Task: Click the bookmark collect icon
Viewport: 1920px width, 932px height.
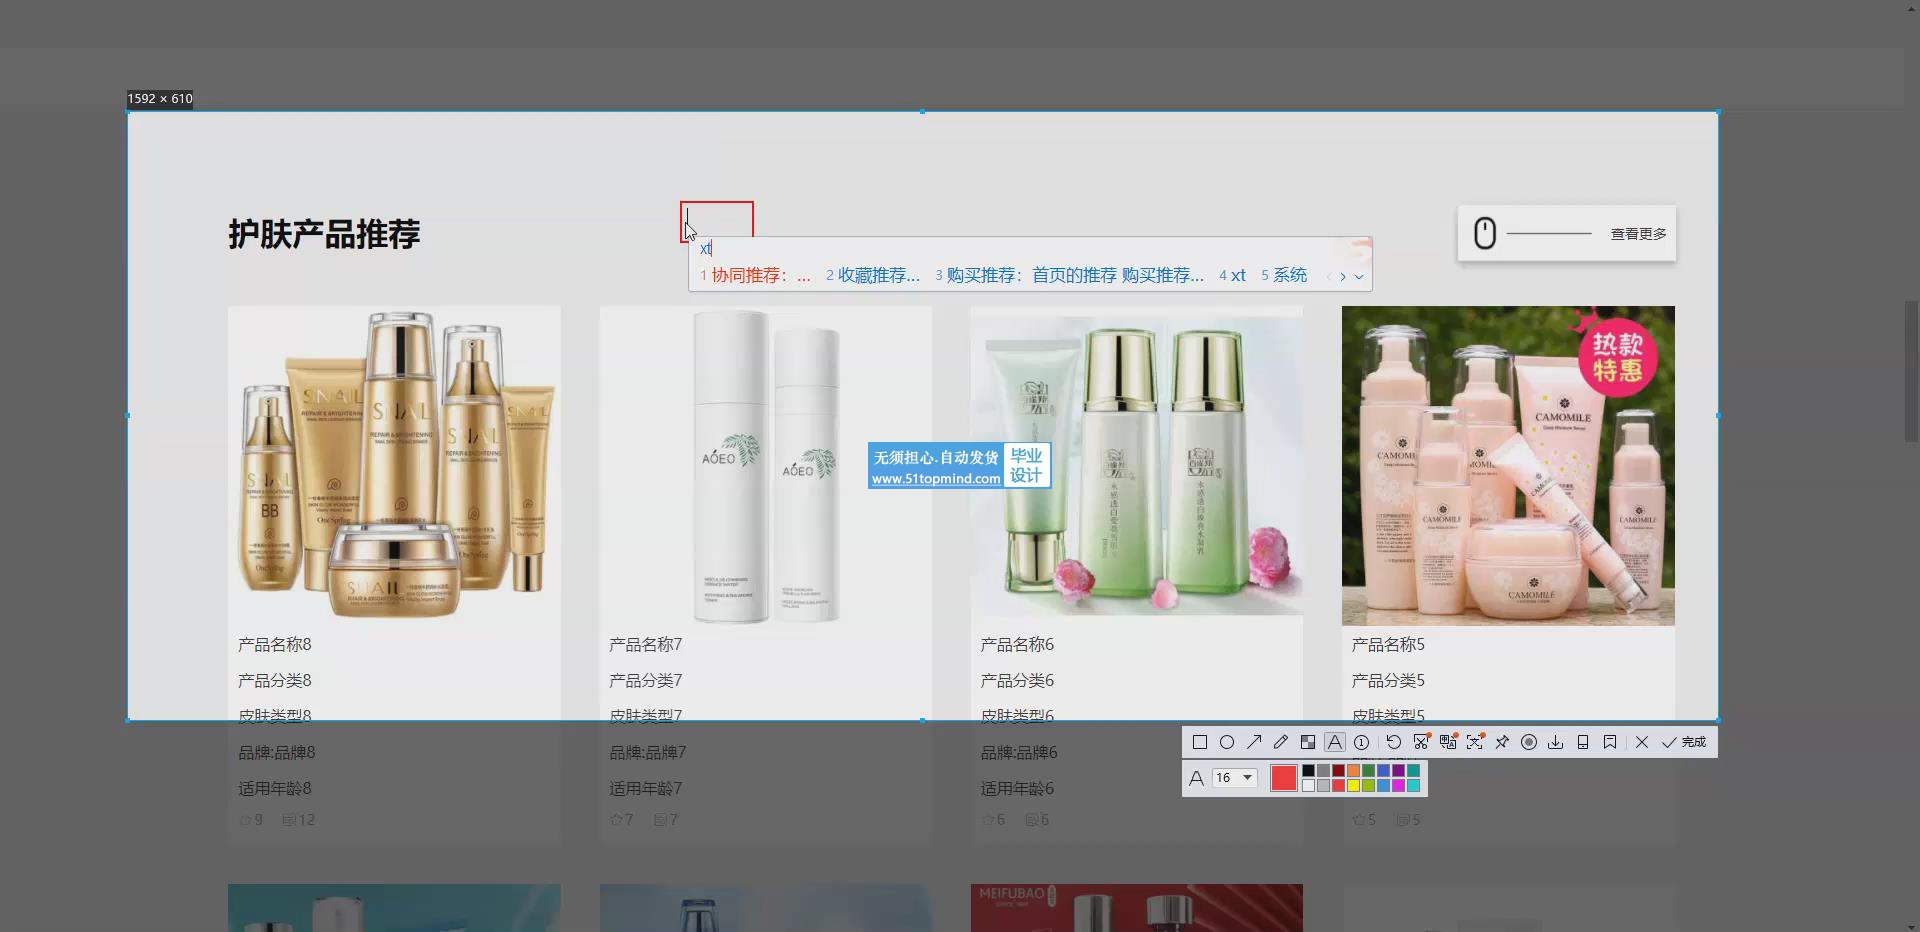Action: [x=1610, y=742]
